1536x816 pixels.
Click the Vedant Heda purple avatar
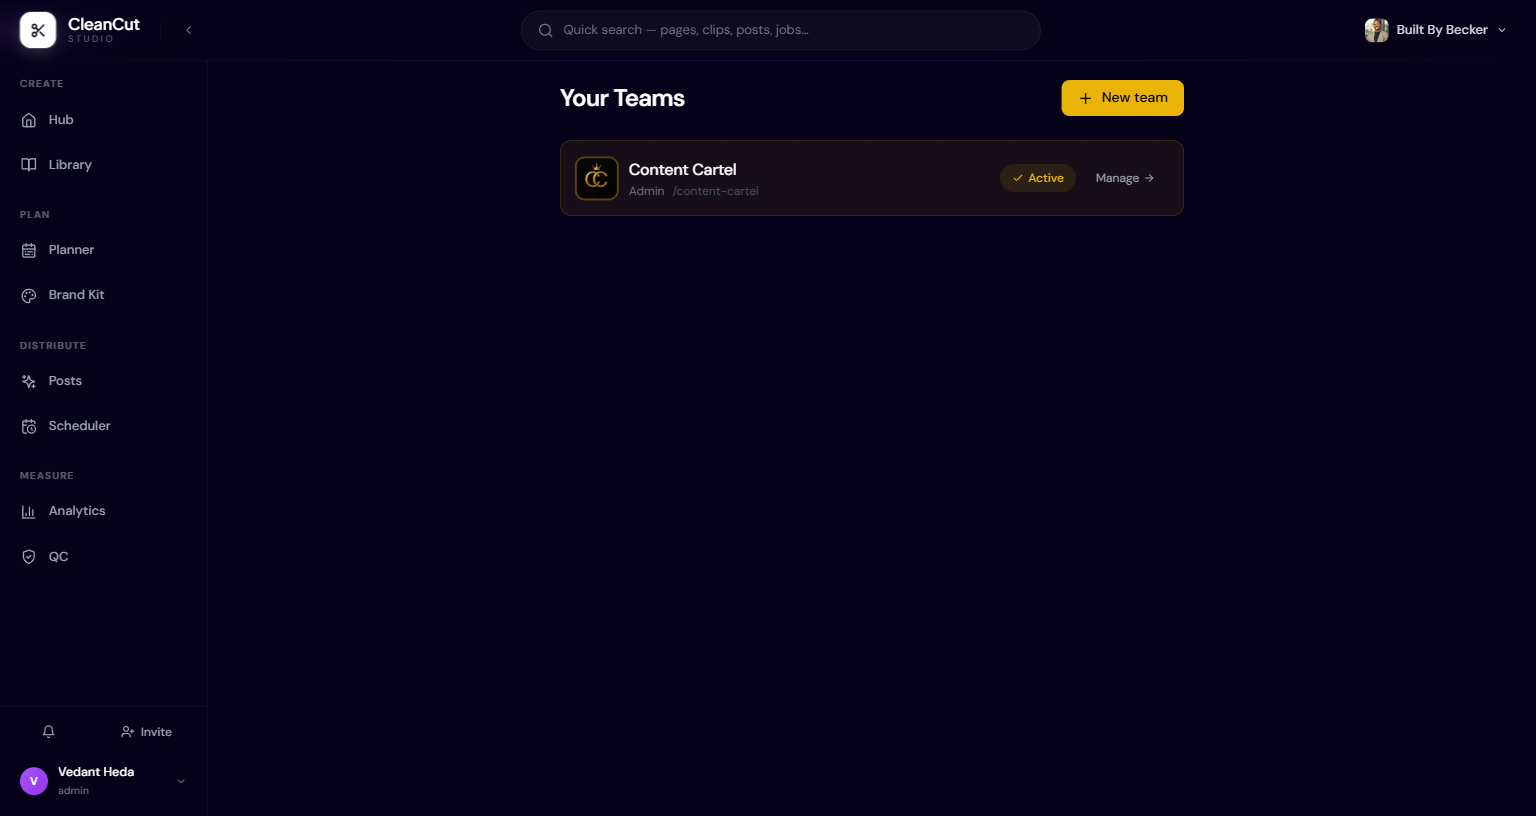click(x=34, y=781)
